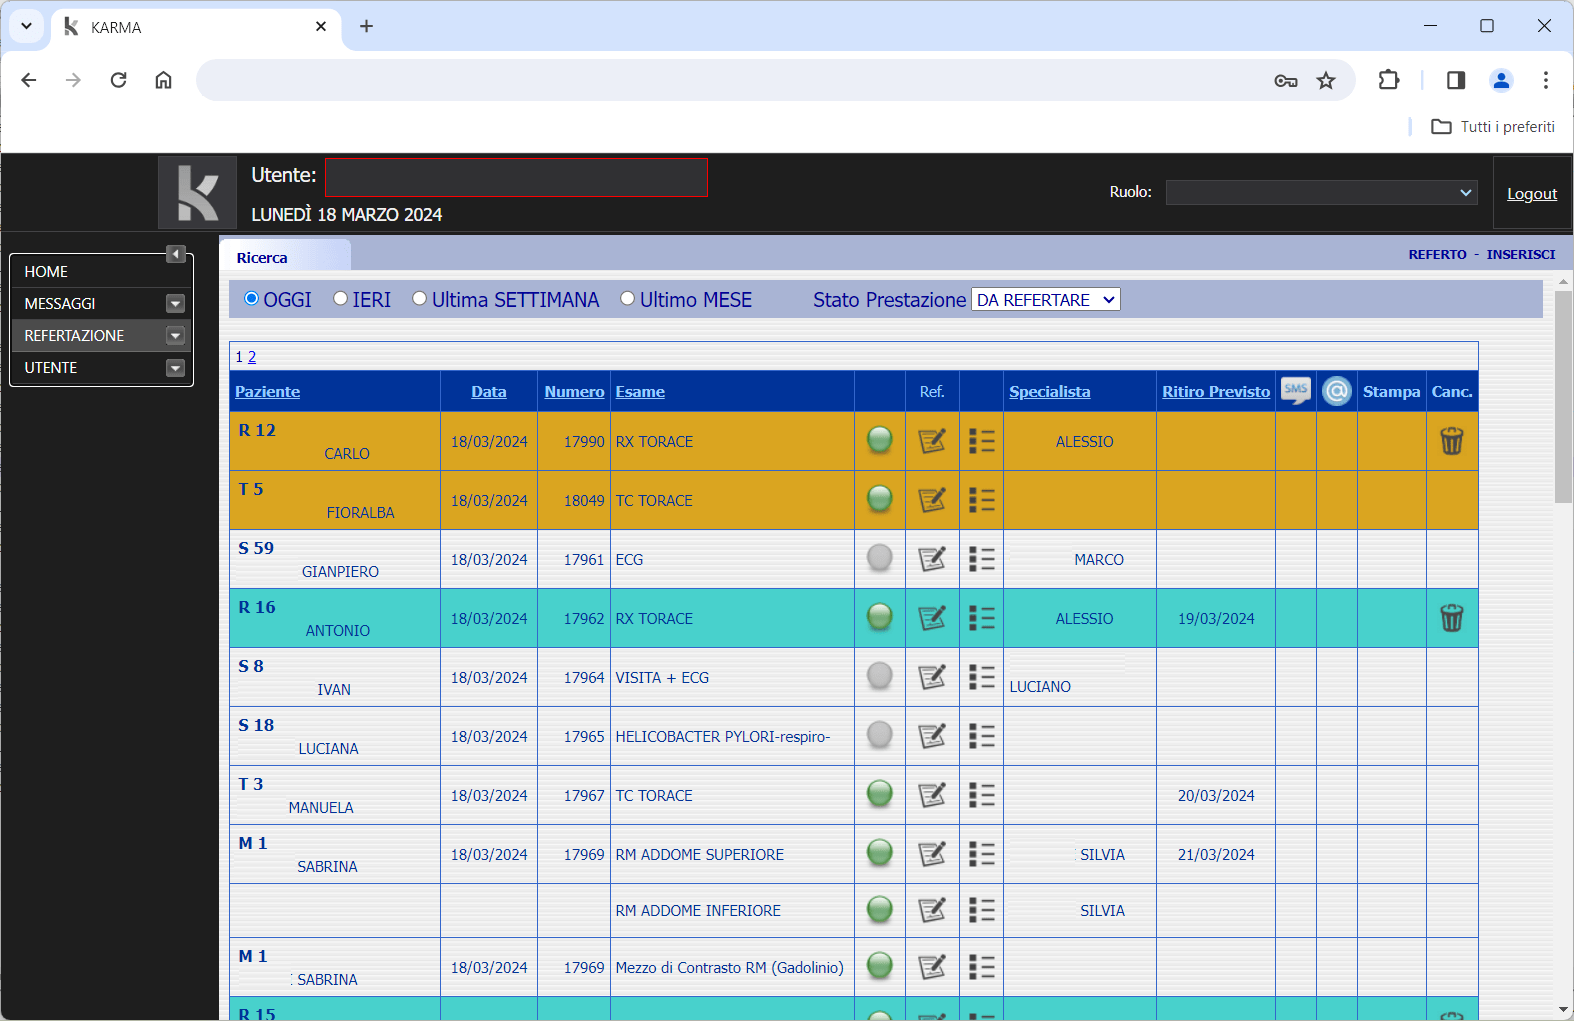The width and height of the screenshot is (1574, 1021).
Task: Sort table by Paziente column
Action: point(268,392)
